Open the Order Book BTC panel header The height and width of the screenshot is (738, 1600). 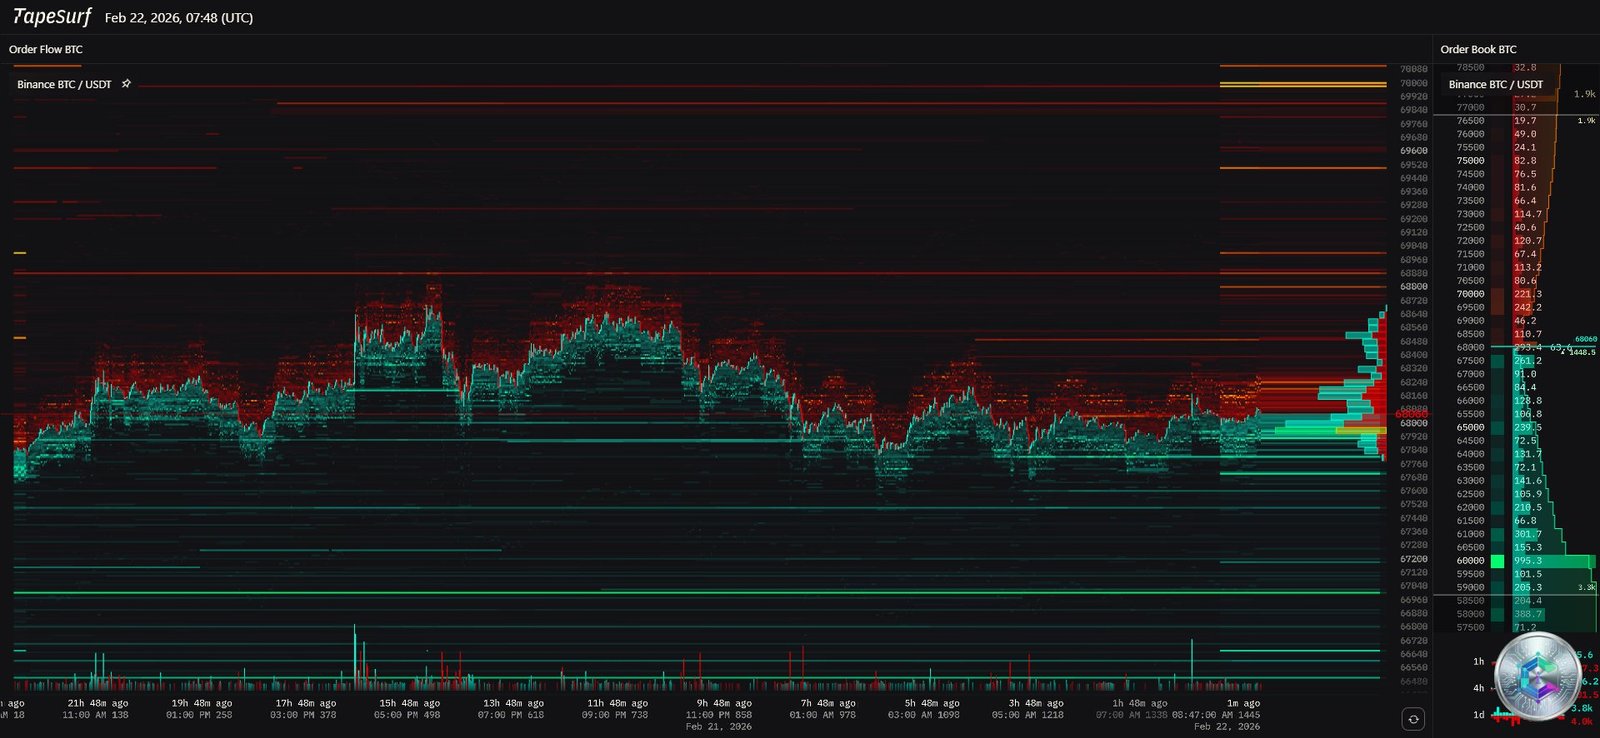click(x=1478, y=49)
